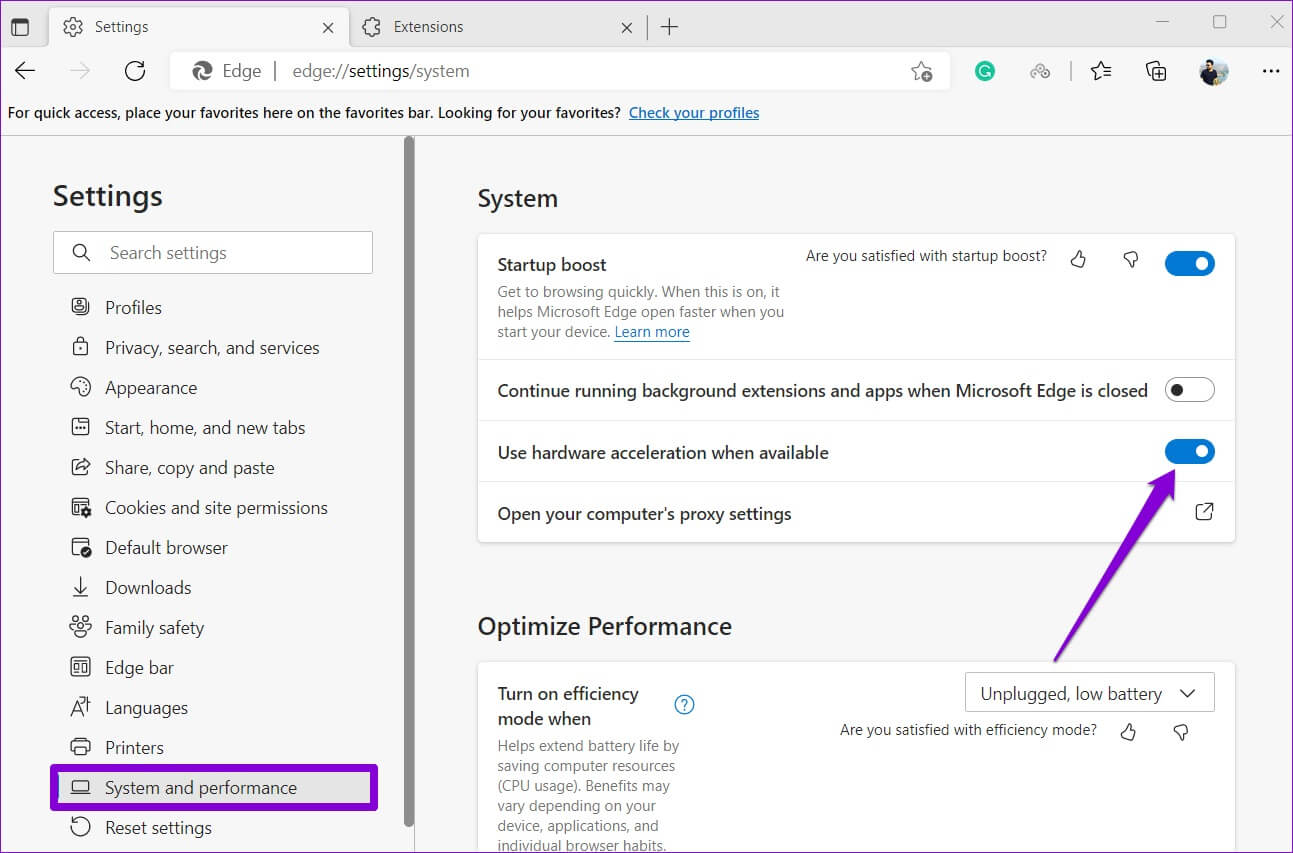
Task: Close the Settings tab
Action: click(328, 28)
